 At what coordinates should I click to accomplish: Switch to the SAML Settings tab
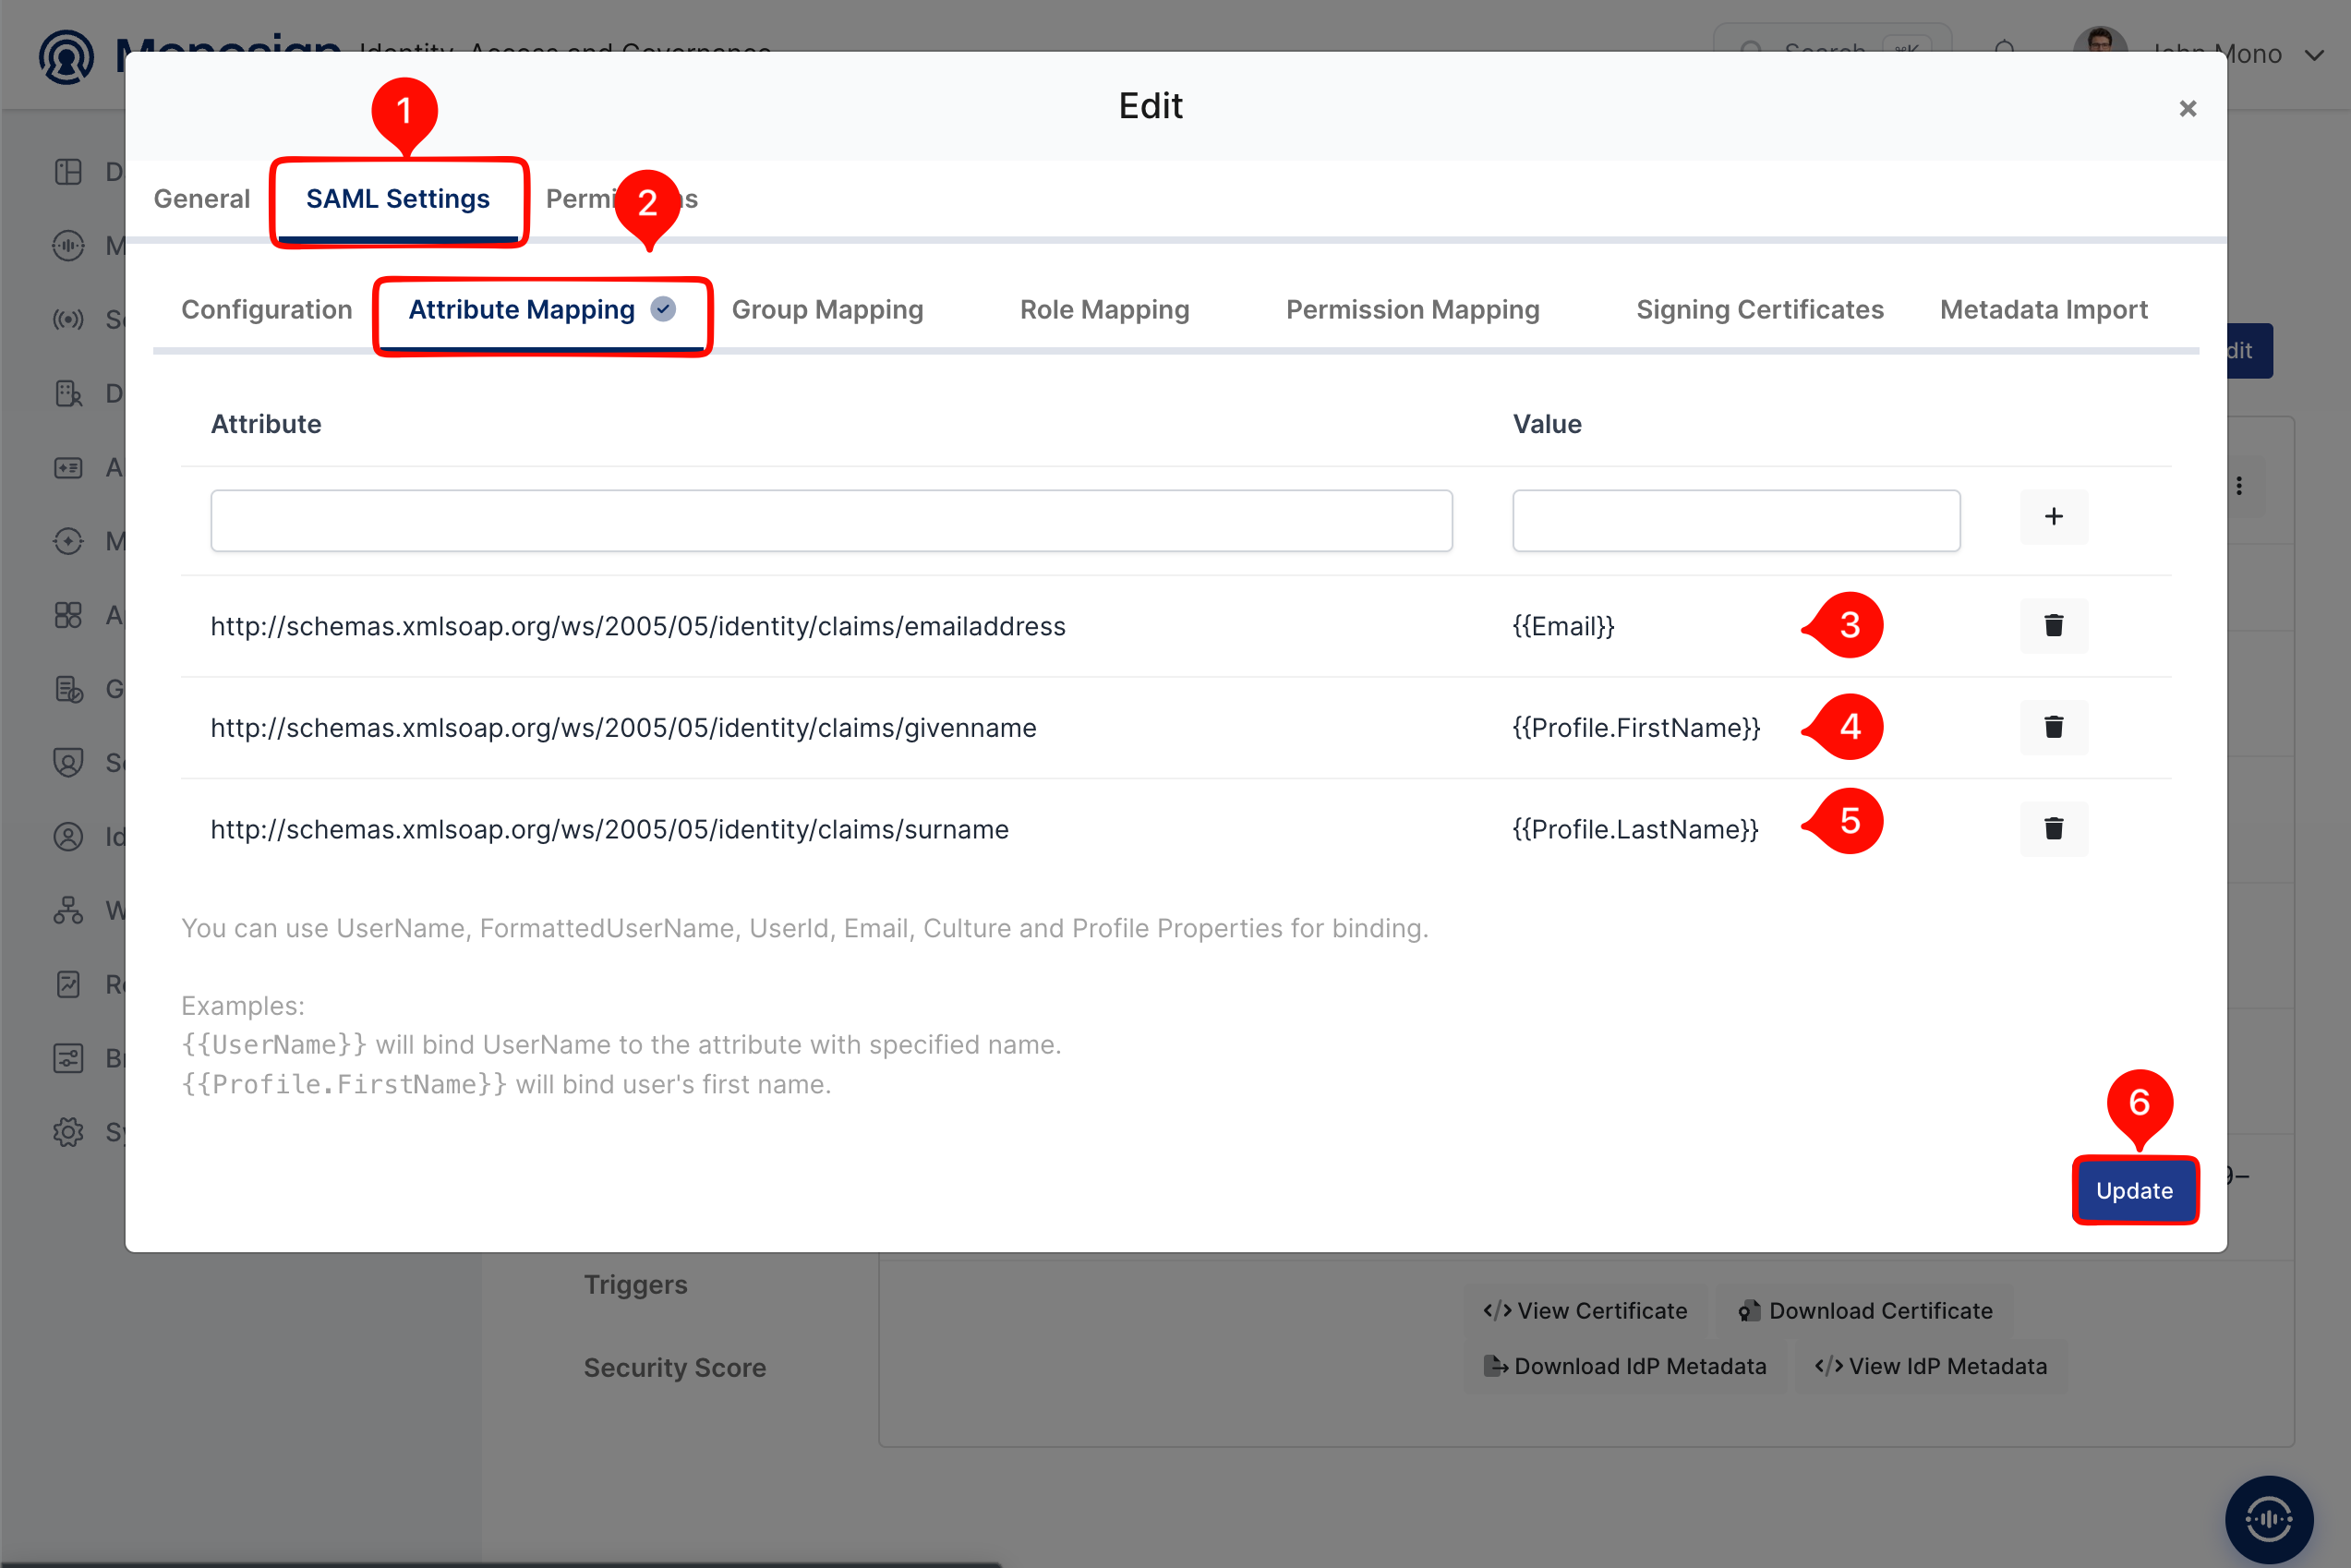pyautogui.click(x=398, y=198)
